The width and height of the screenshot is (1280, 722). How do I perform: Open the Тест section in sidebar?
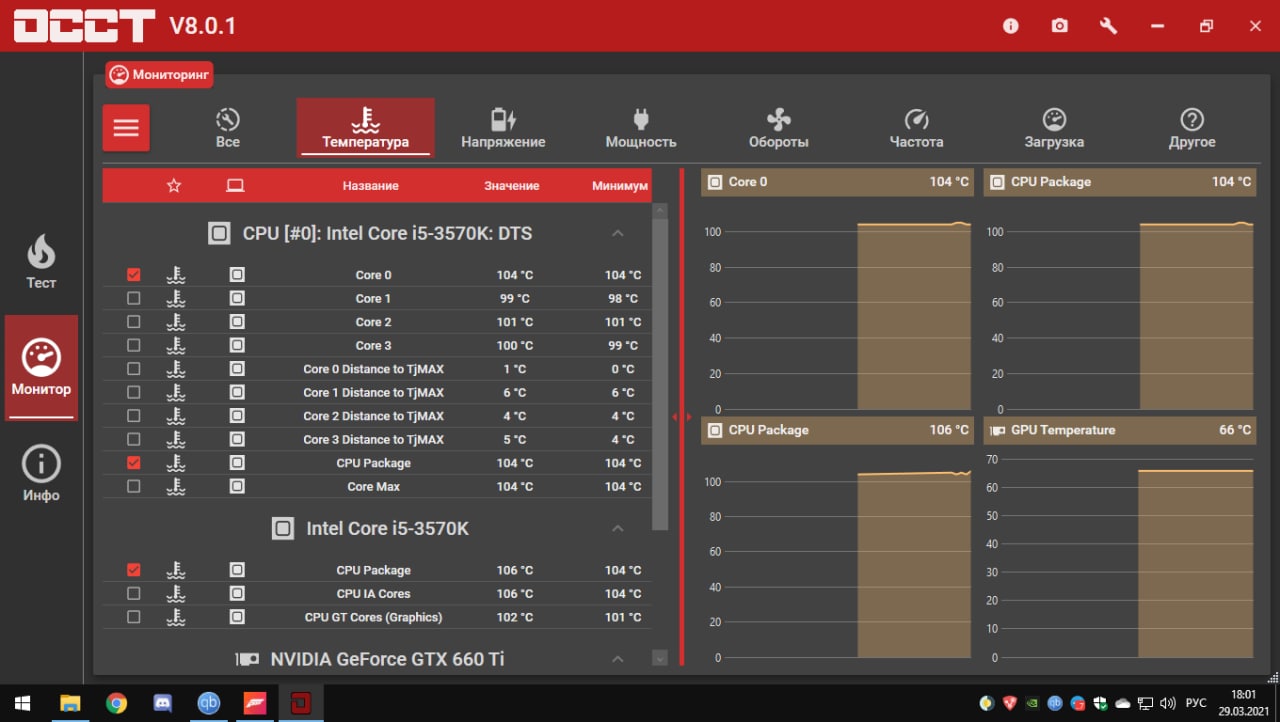41,262
